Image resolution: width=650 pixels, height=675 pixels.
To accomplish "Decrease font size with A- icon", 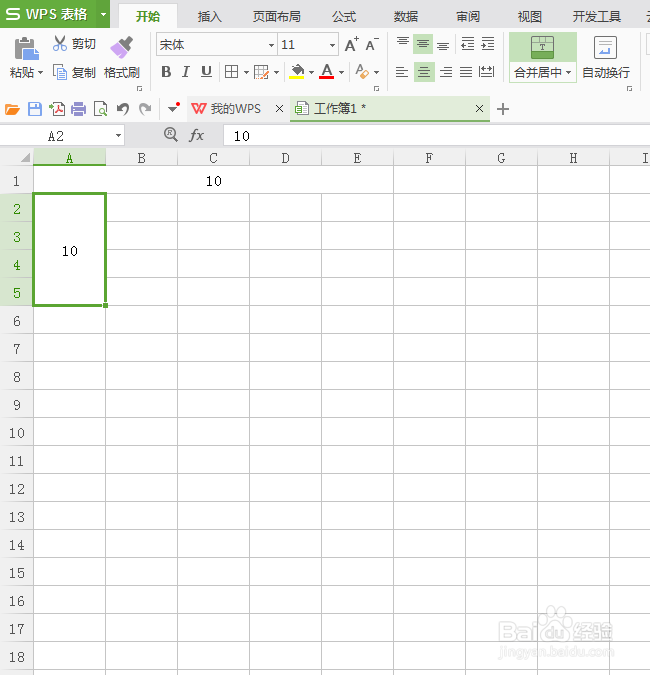I will click(372, 44).
